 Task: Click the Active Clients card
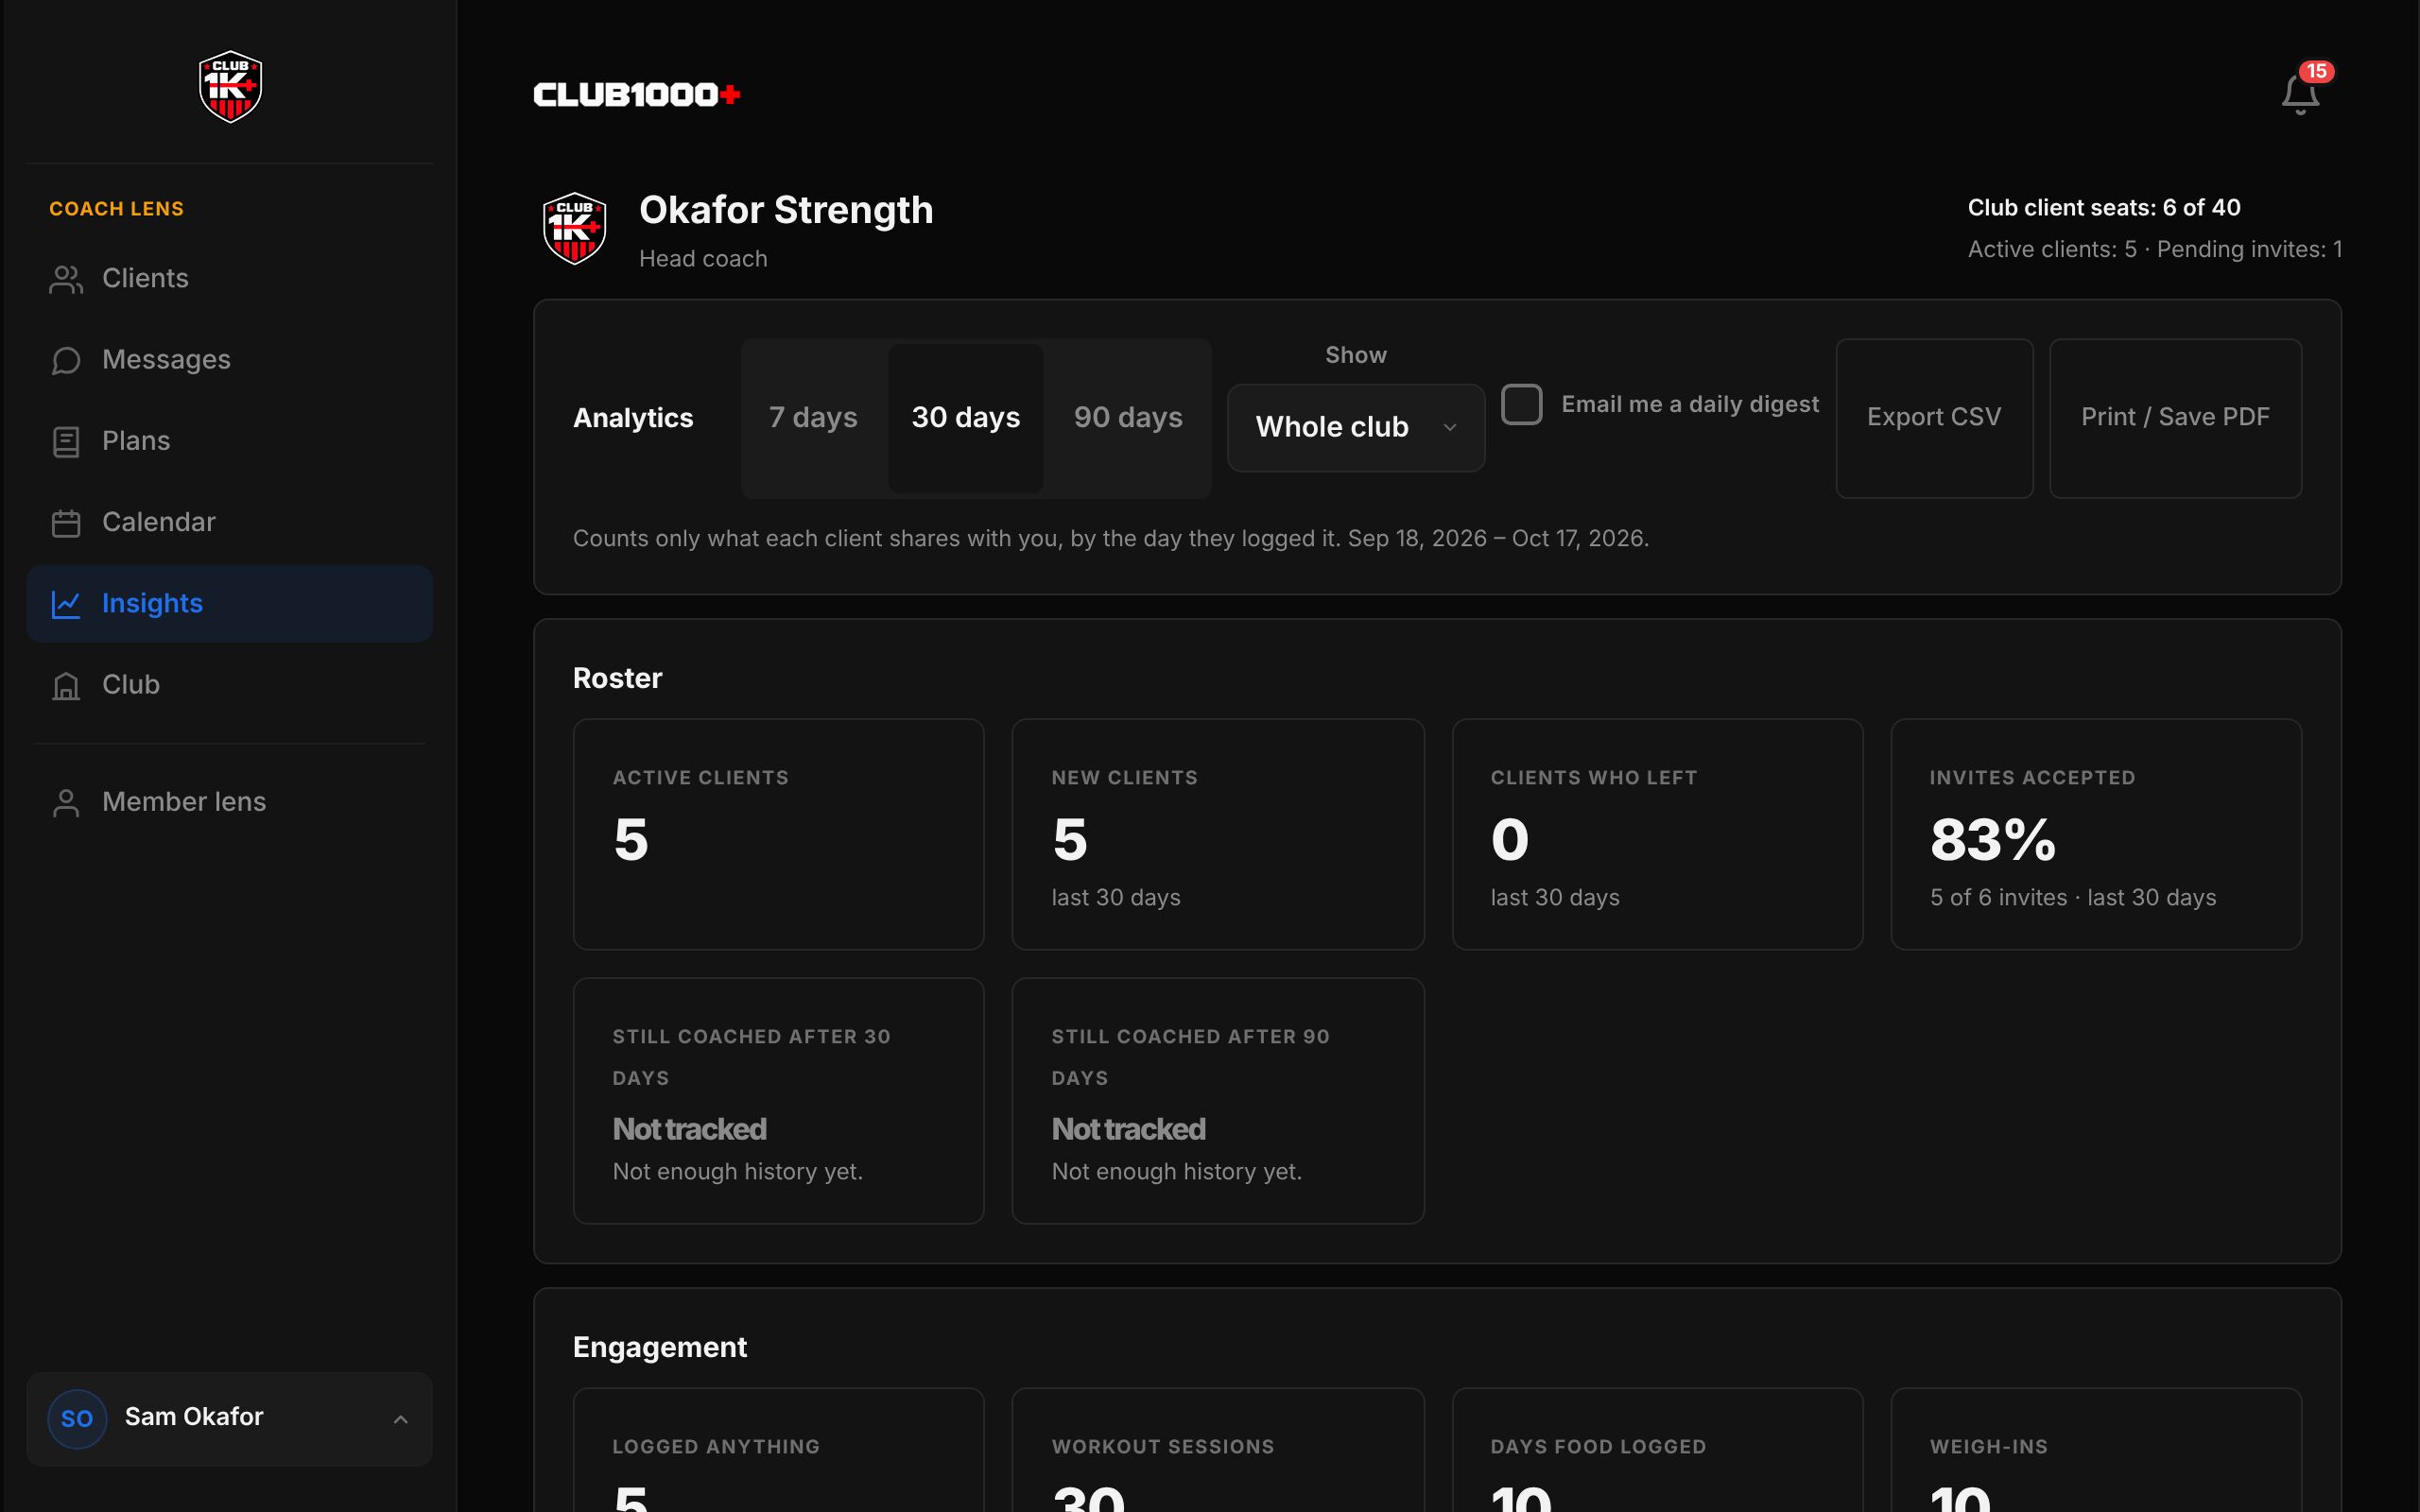point(778,834)
